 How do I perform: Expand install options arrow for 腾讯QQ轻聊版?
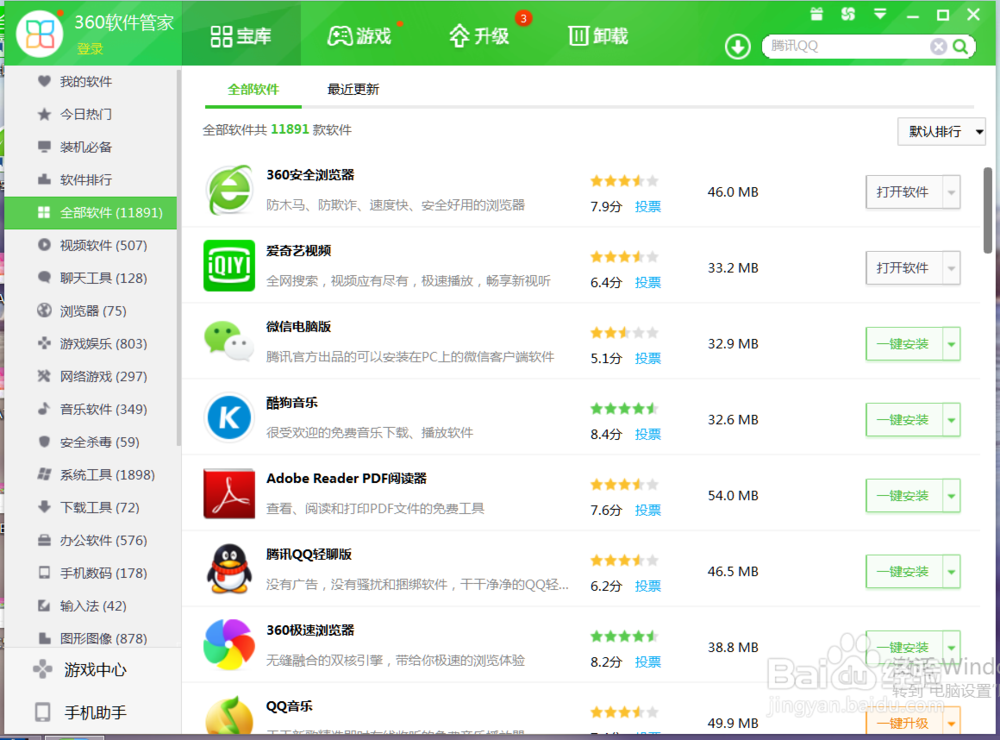click(x=952, y=572)
